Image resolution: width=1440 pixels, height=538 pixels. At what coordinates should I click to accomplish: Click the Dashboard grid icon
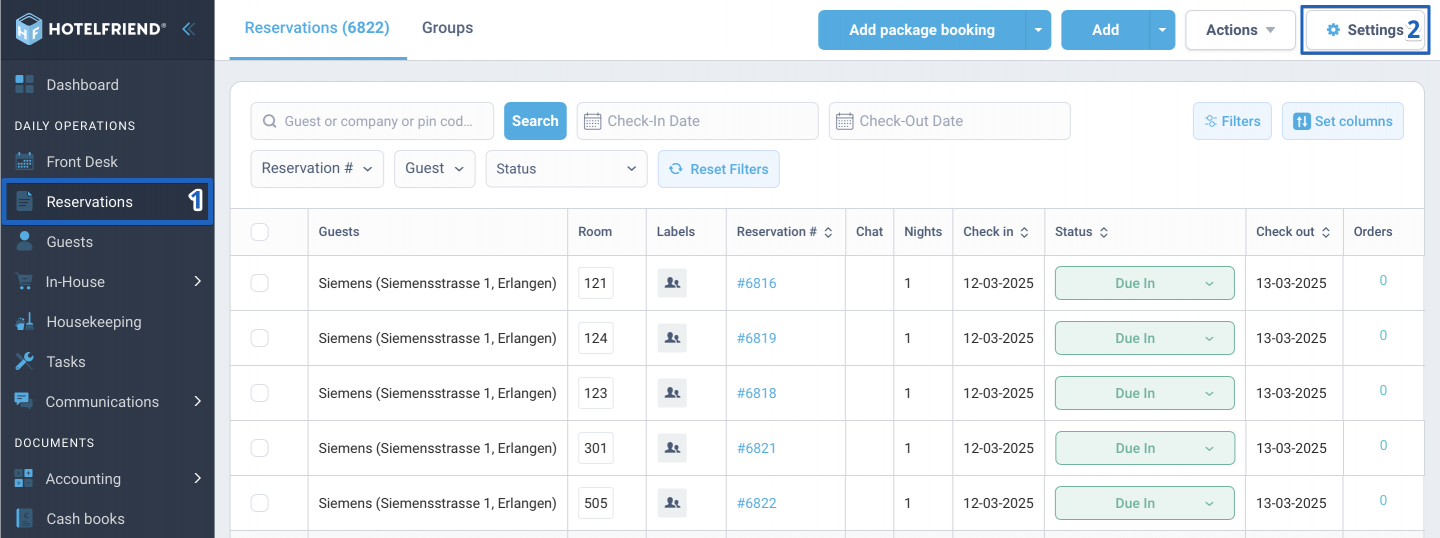click(25, 85)
